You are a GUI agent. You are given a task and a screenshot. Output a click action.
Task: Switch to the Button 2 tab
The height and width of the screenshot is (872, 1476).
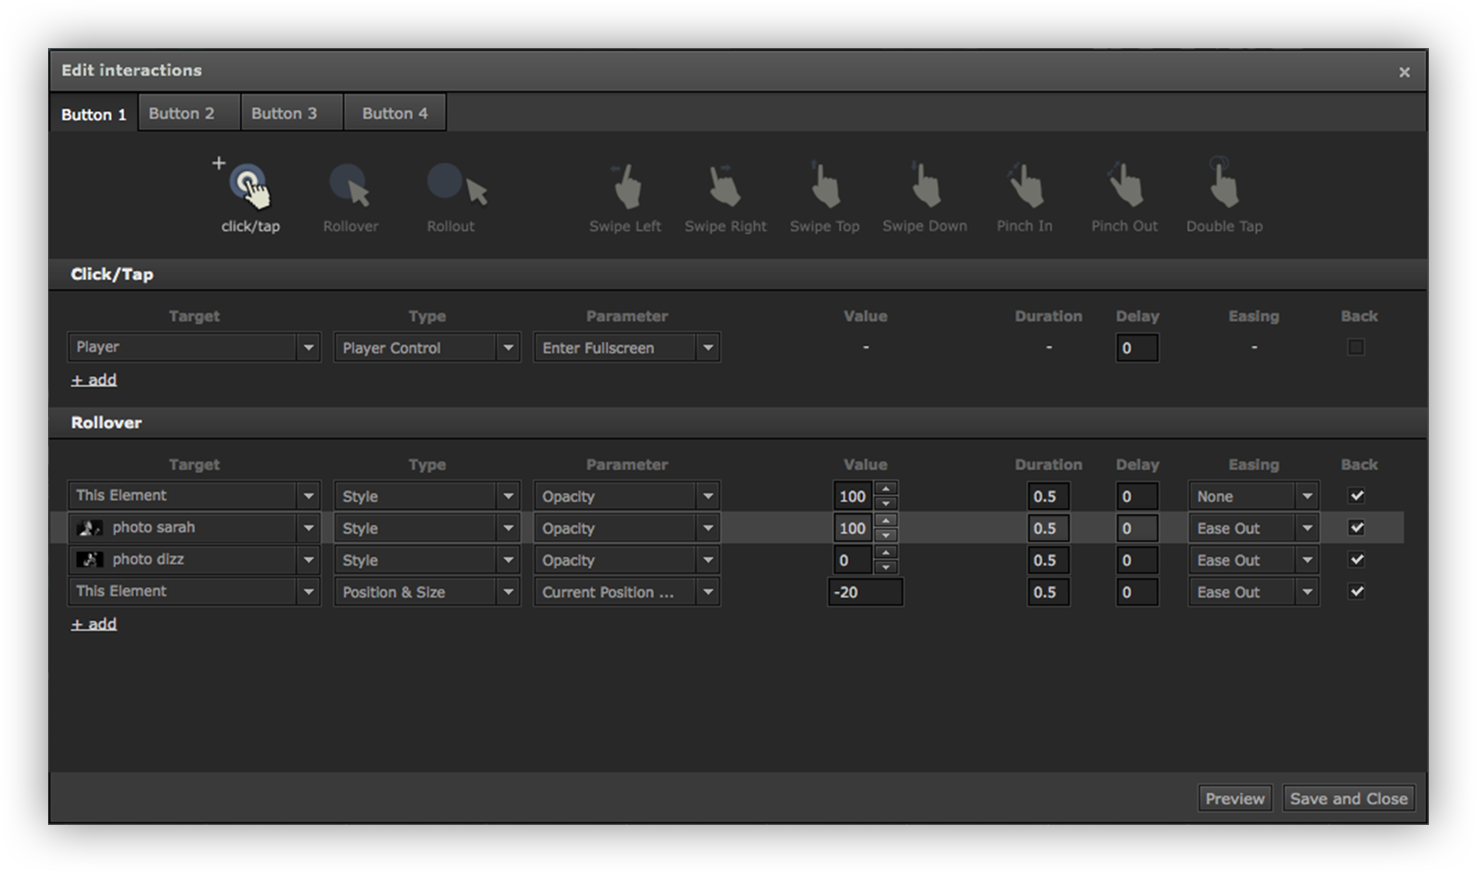182,113
